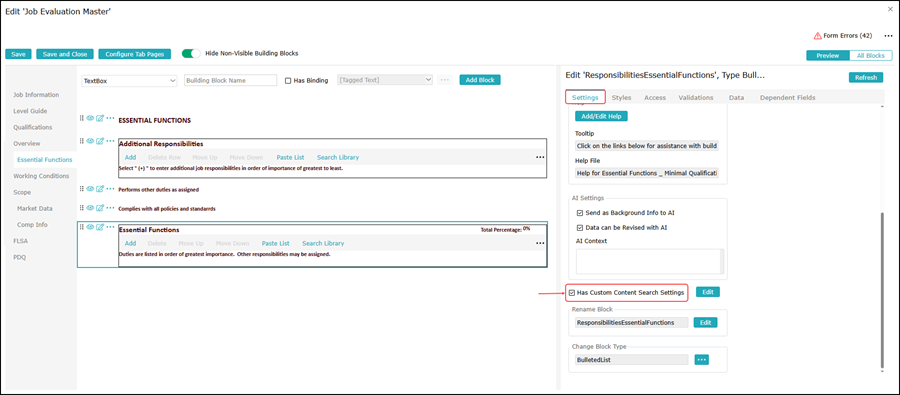Edit Essential Functions list block with pencil icon
900x395 pixels.
pyautogui.click(x=100, y=227)
